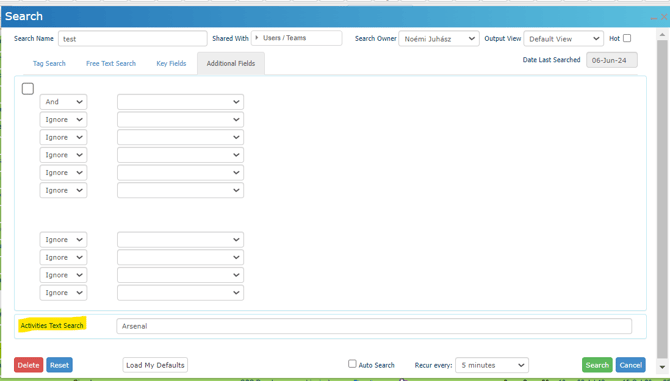The width and height of the screenshot is (670, 381).
Task: Click Load My Defaults button
Action: 155,365
